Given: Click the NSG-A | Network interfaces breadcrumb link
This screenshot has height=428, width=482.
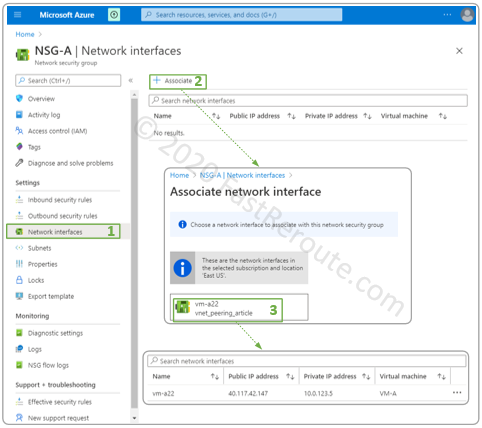Looking at the screenshot, I should pos(242,175).
